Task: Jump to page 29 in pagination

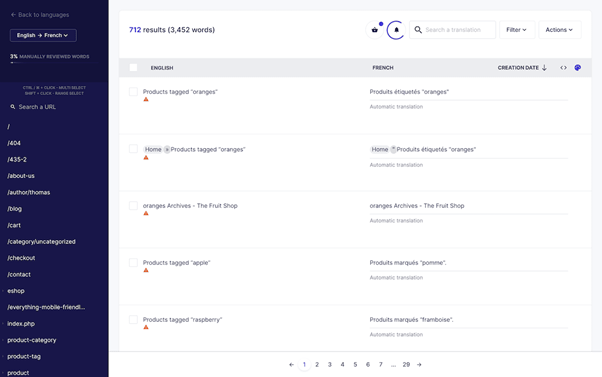Action: coord(406,365)
